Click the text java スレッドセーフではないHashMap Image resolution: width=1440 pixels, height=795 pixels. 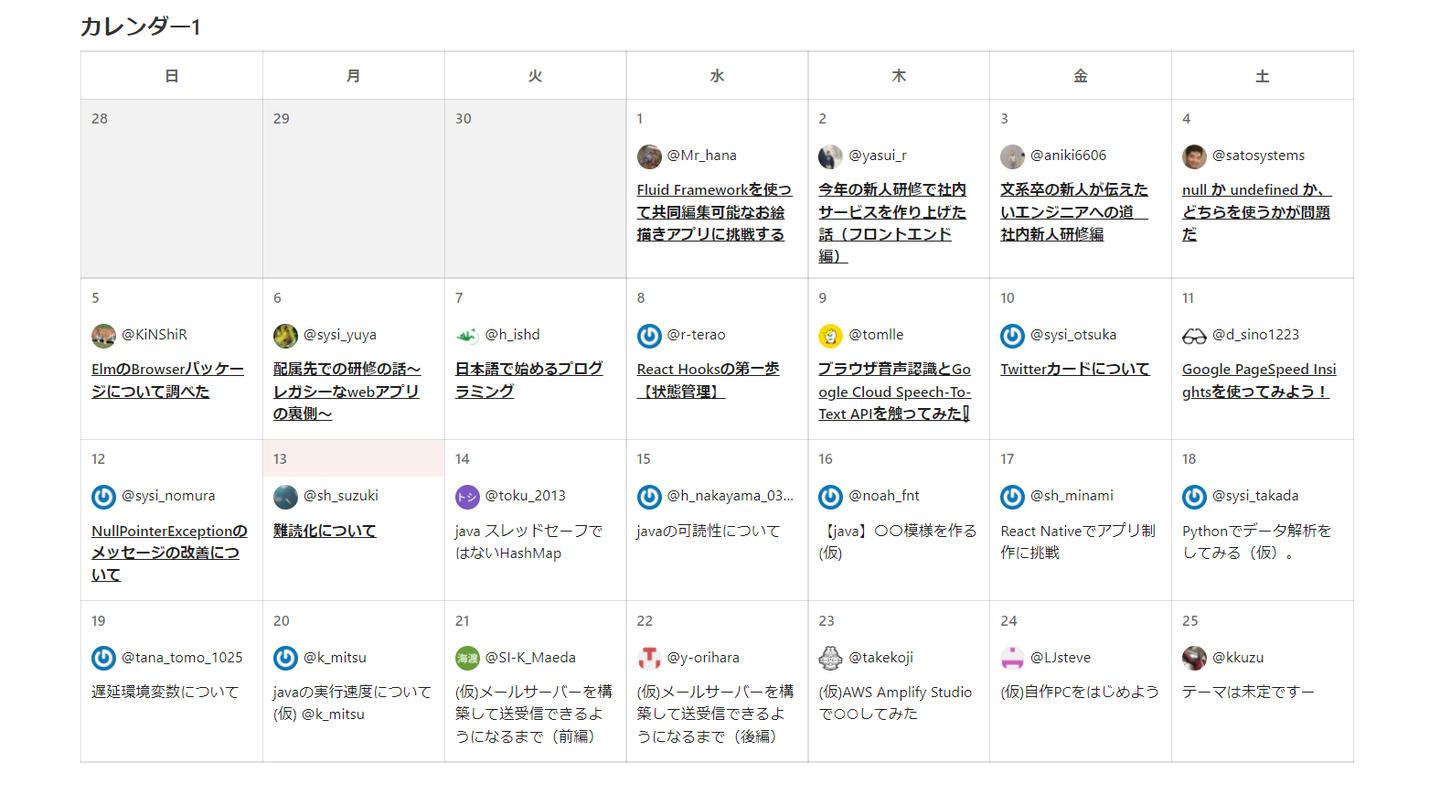[x=529, y=542]
